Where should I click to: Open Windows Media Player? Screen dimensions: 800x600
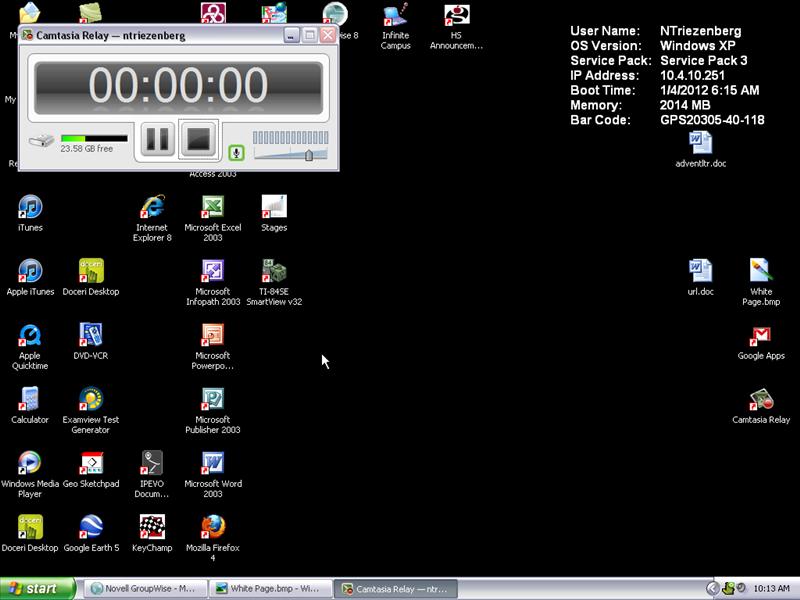tap(30, 475)
